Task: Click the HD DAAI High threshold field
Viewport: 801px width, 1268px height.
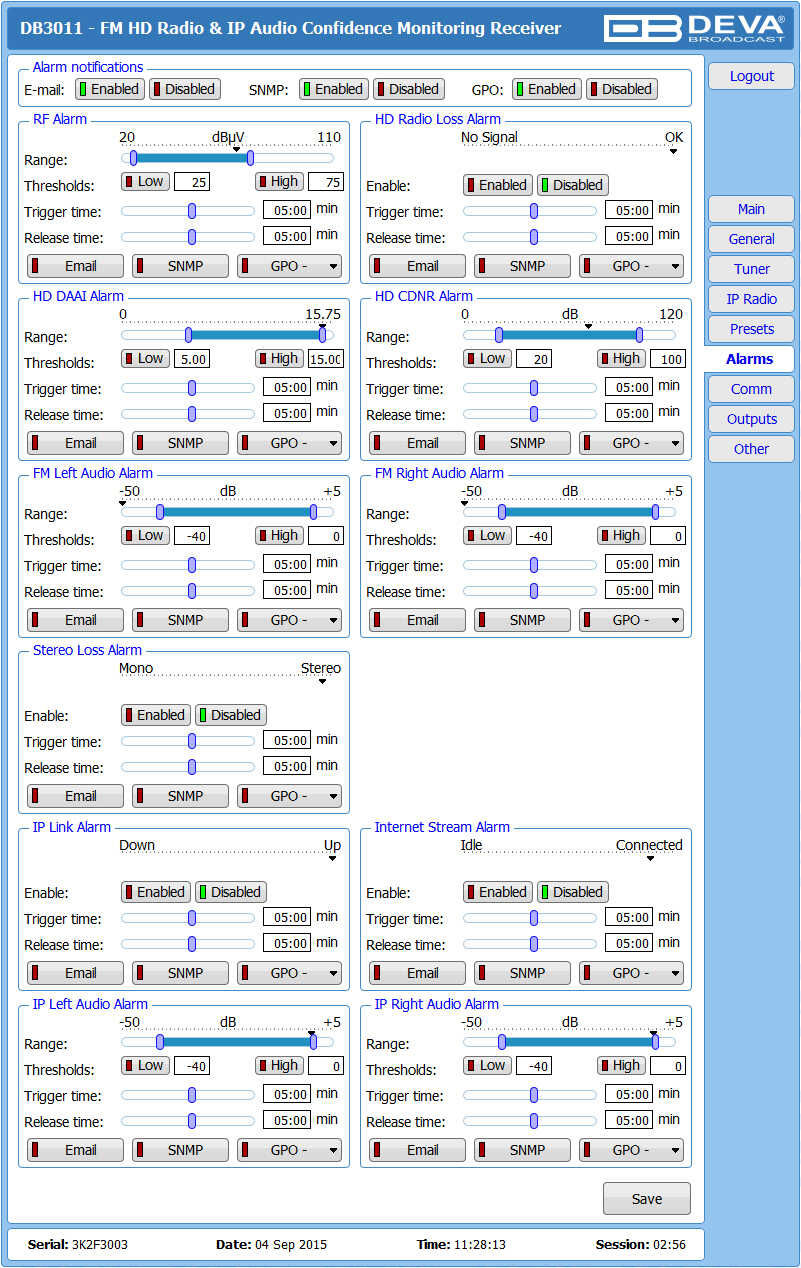Action: click(x=325, y=359)
